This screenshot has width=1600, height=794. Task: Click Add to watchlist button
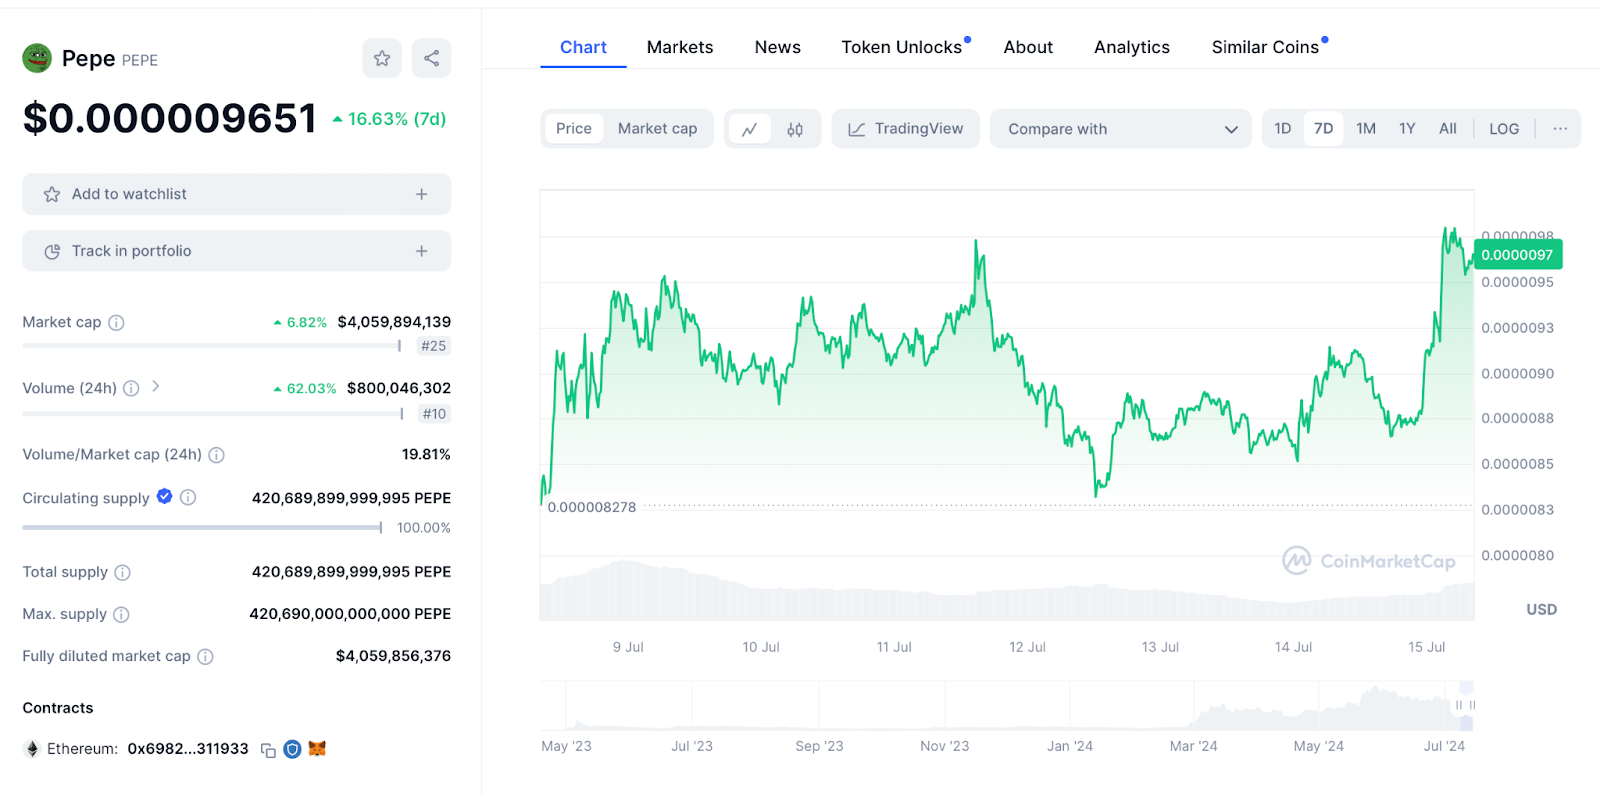[236, 194]
